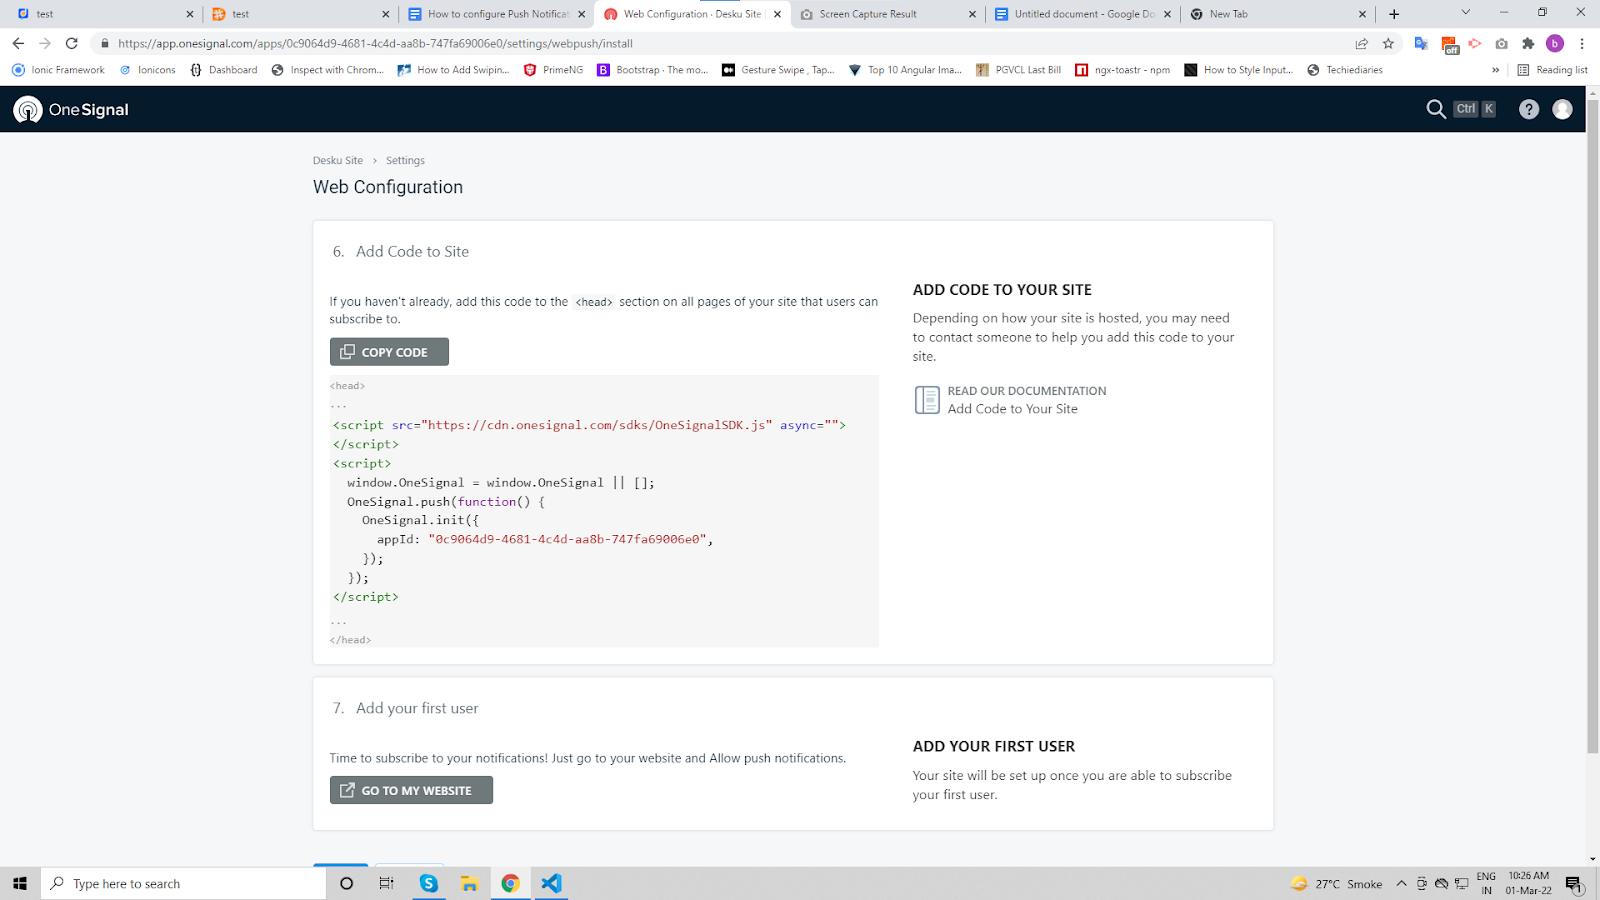Open Visual Studio Code from taskbar
1600x900 pixels.
(551, 883)
